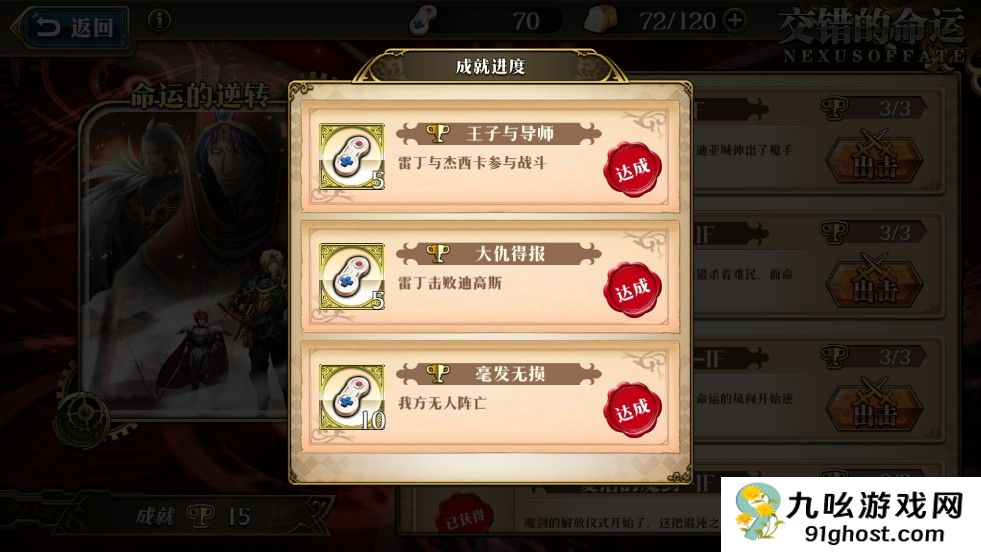Tap reward icon for 大仇得报 achievement

click(x=352, y=277)
